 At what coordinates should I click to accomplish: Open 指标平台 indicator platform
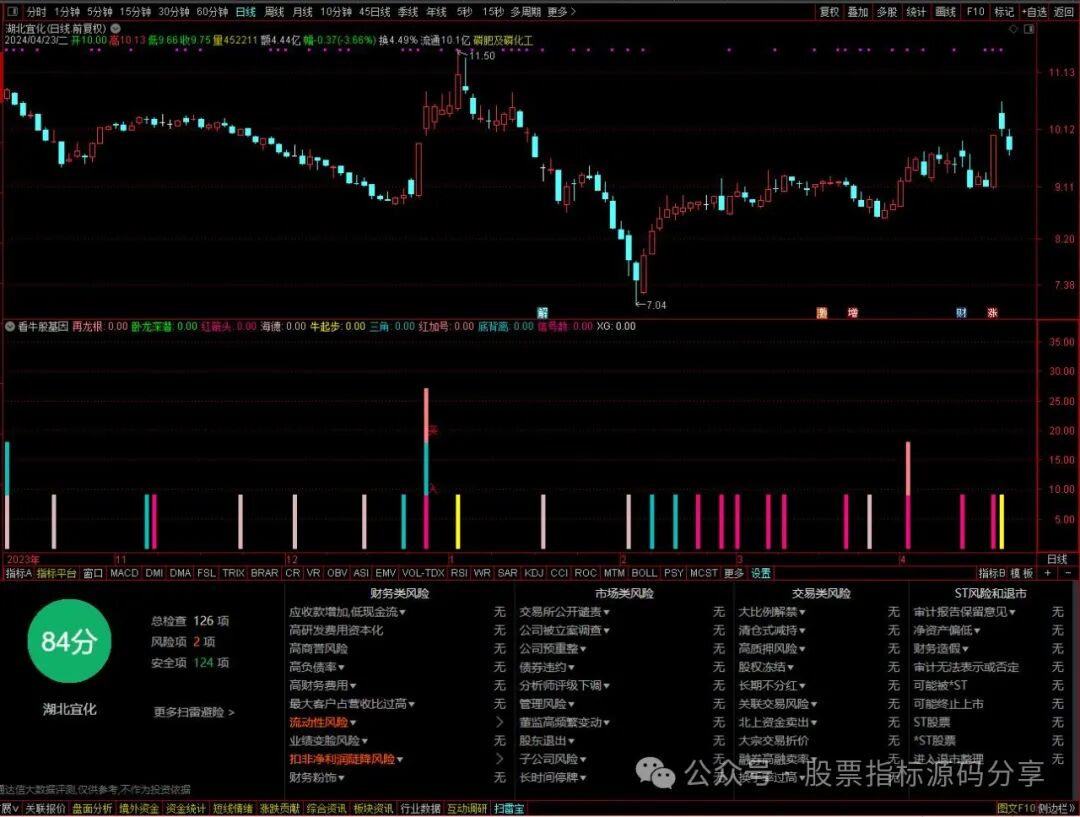pyautogui.click(x=56, y=573)
